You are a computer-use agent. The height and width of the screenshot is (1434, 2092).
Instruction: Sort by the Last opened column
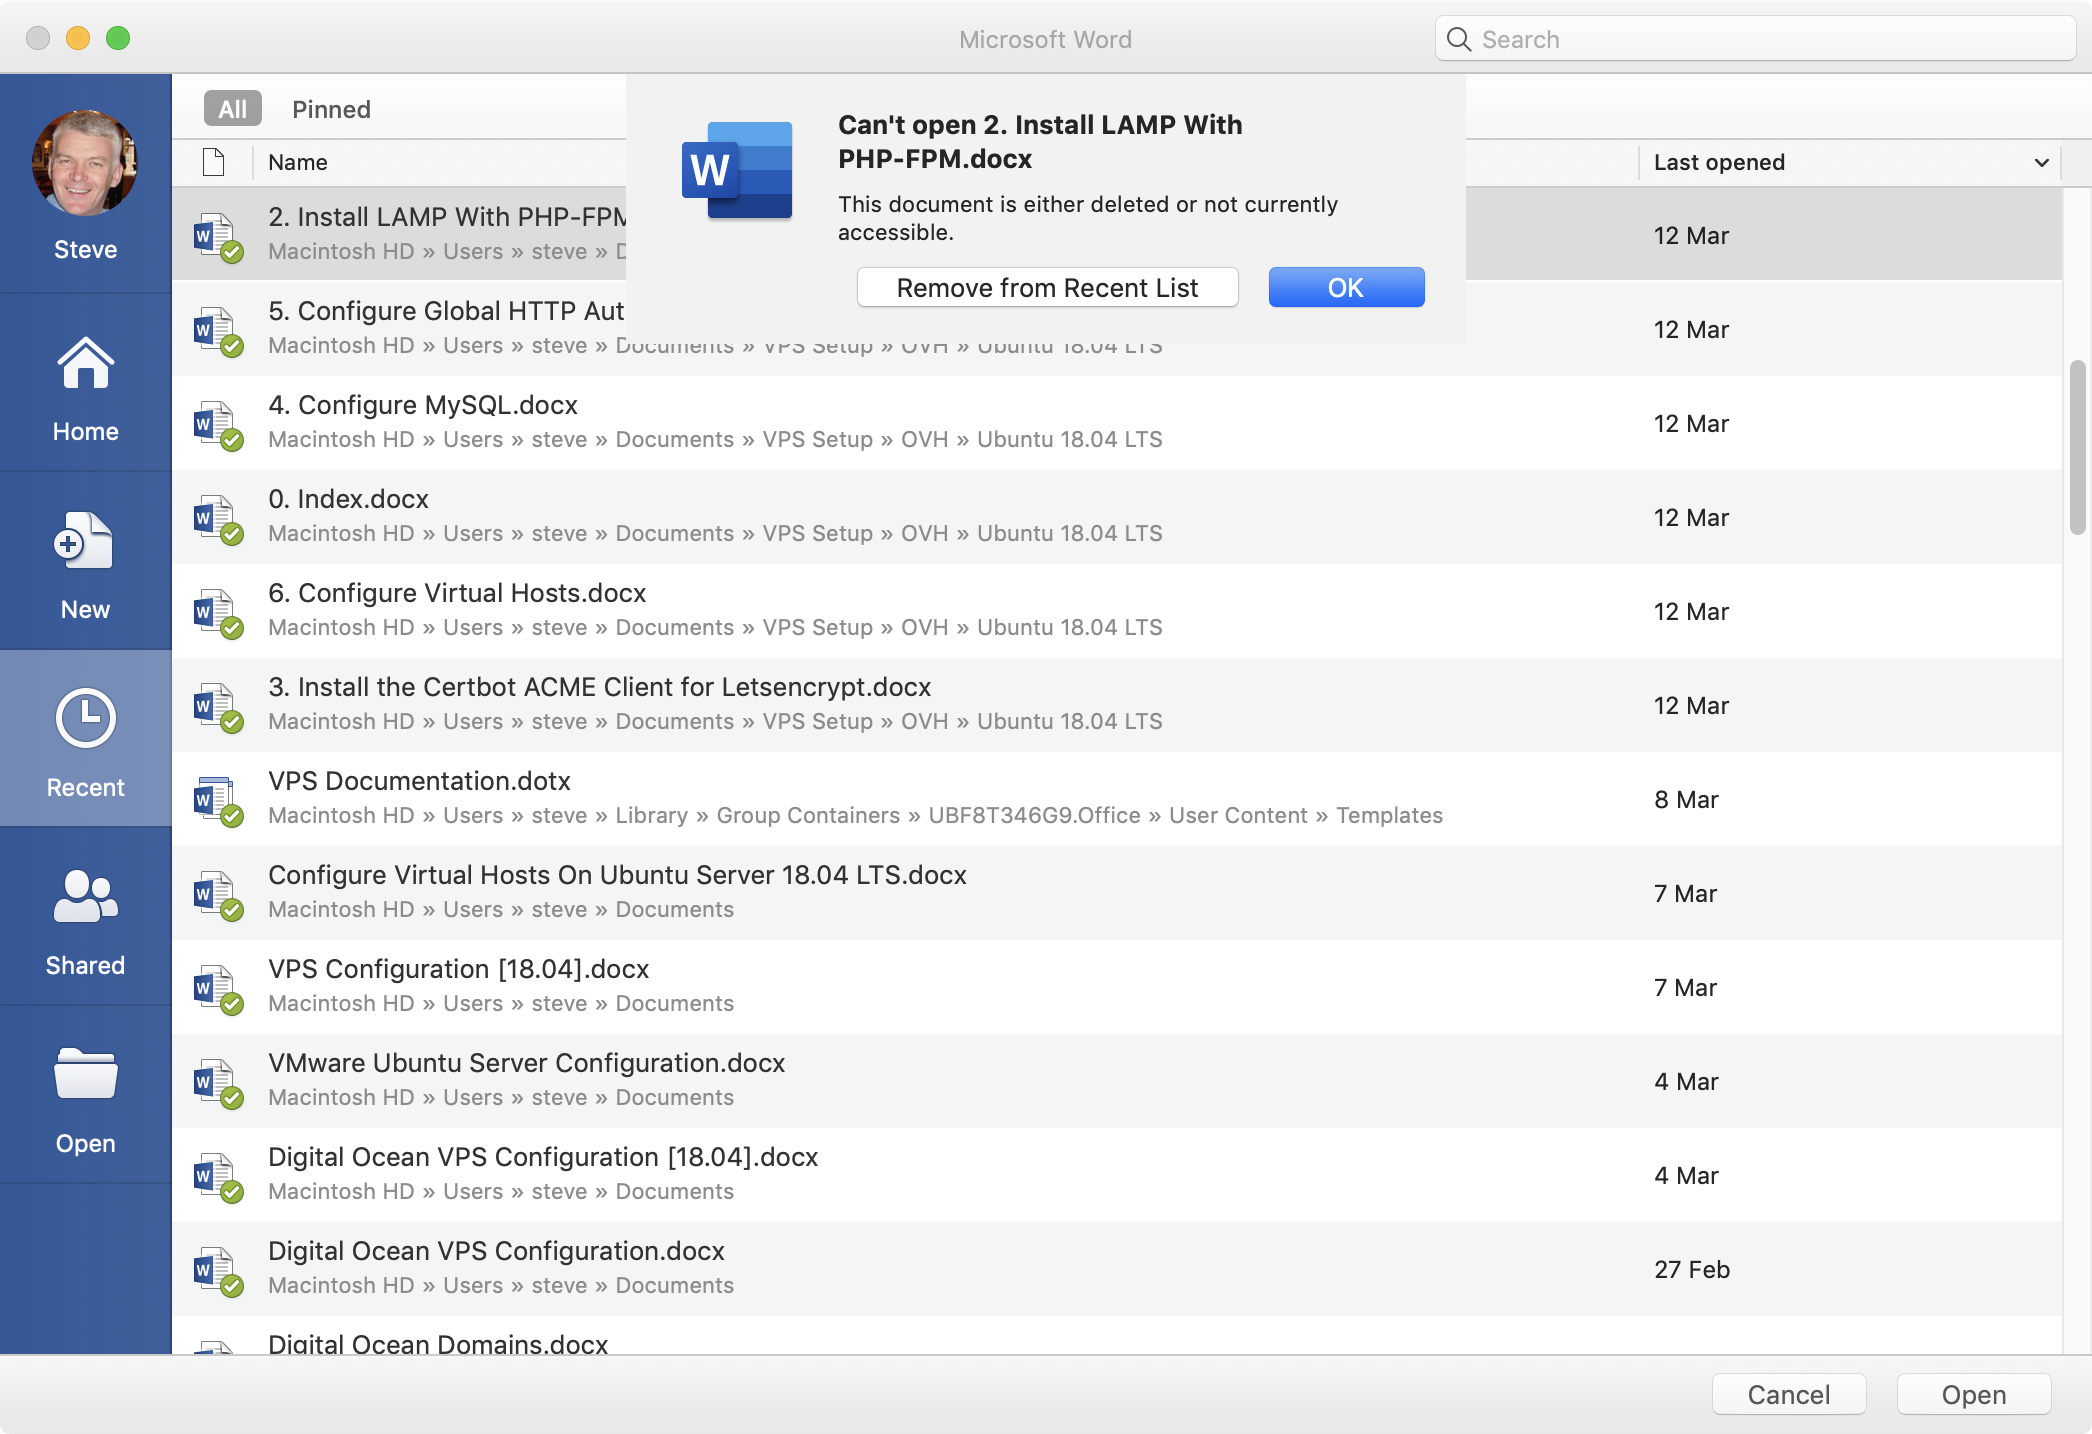pyautogui.click(x=1718, y=162)
